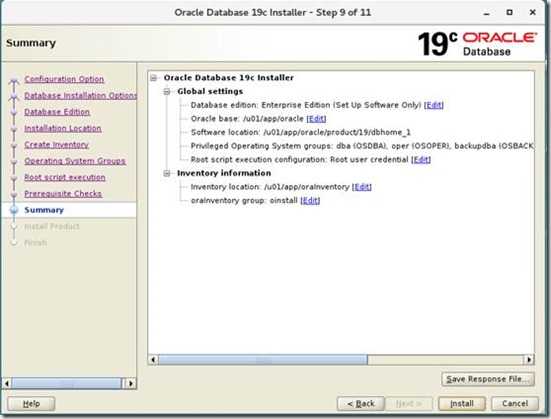This screenshot has width=551, height=419.
Task: Collapse the Global settings node
Action: coord(167,91)
